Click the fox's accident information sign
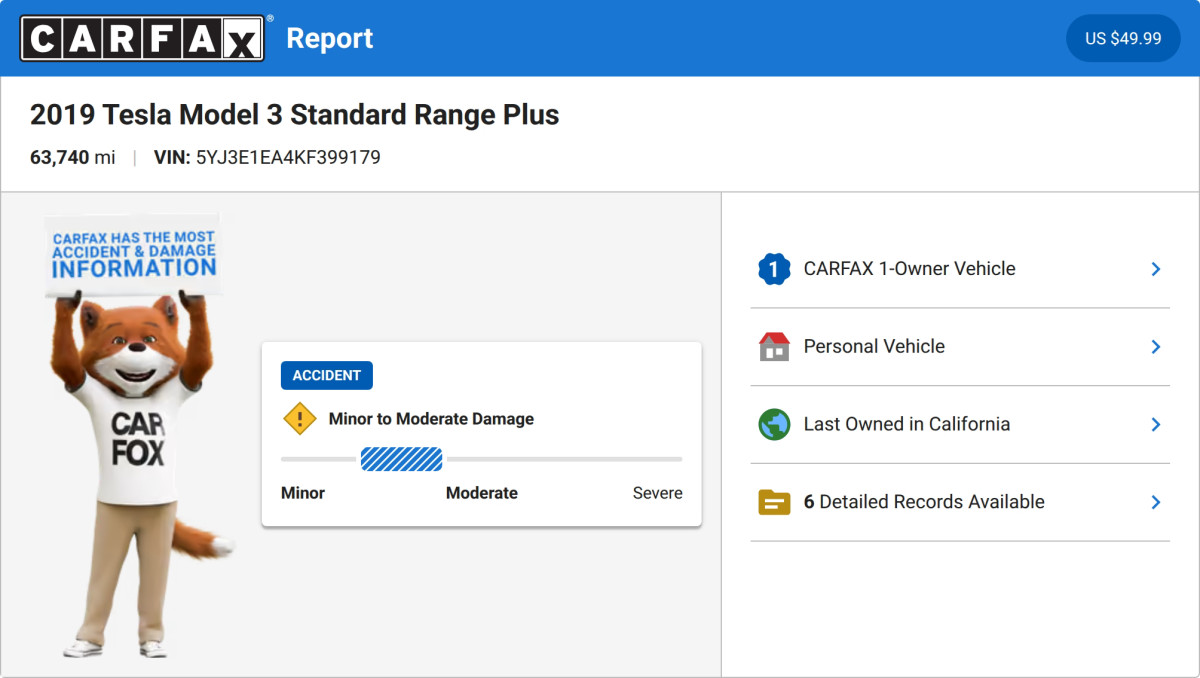Viewport: 1200px width, 678px height. point(133,254)
